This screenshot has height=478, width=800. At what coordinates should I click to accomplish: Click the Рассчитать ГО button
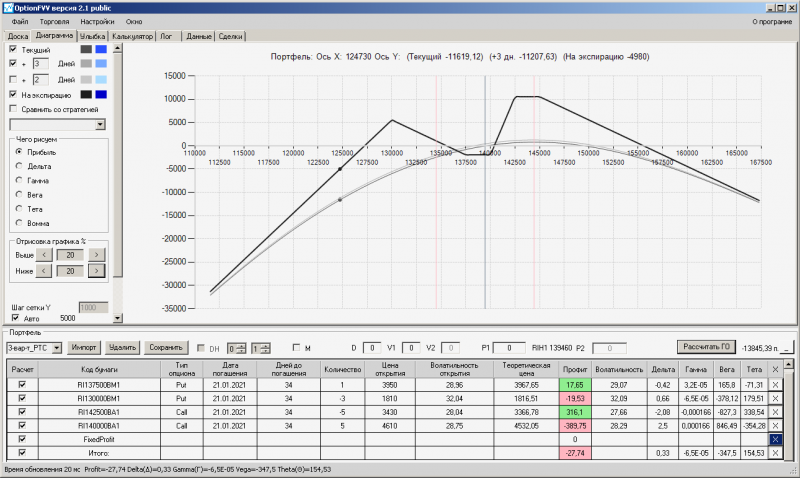[x=706, y=347]
